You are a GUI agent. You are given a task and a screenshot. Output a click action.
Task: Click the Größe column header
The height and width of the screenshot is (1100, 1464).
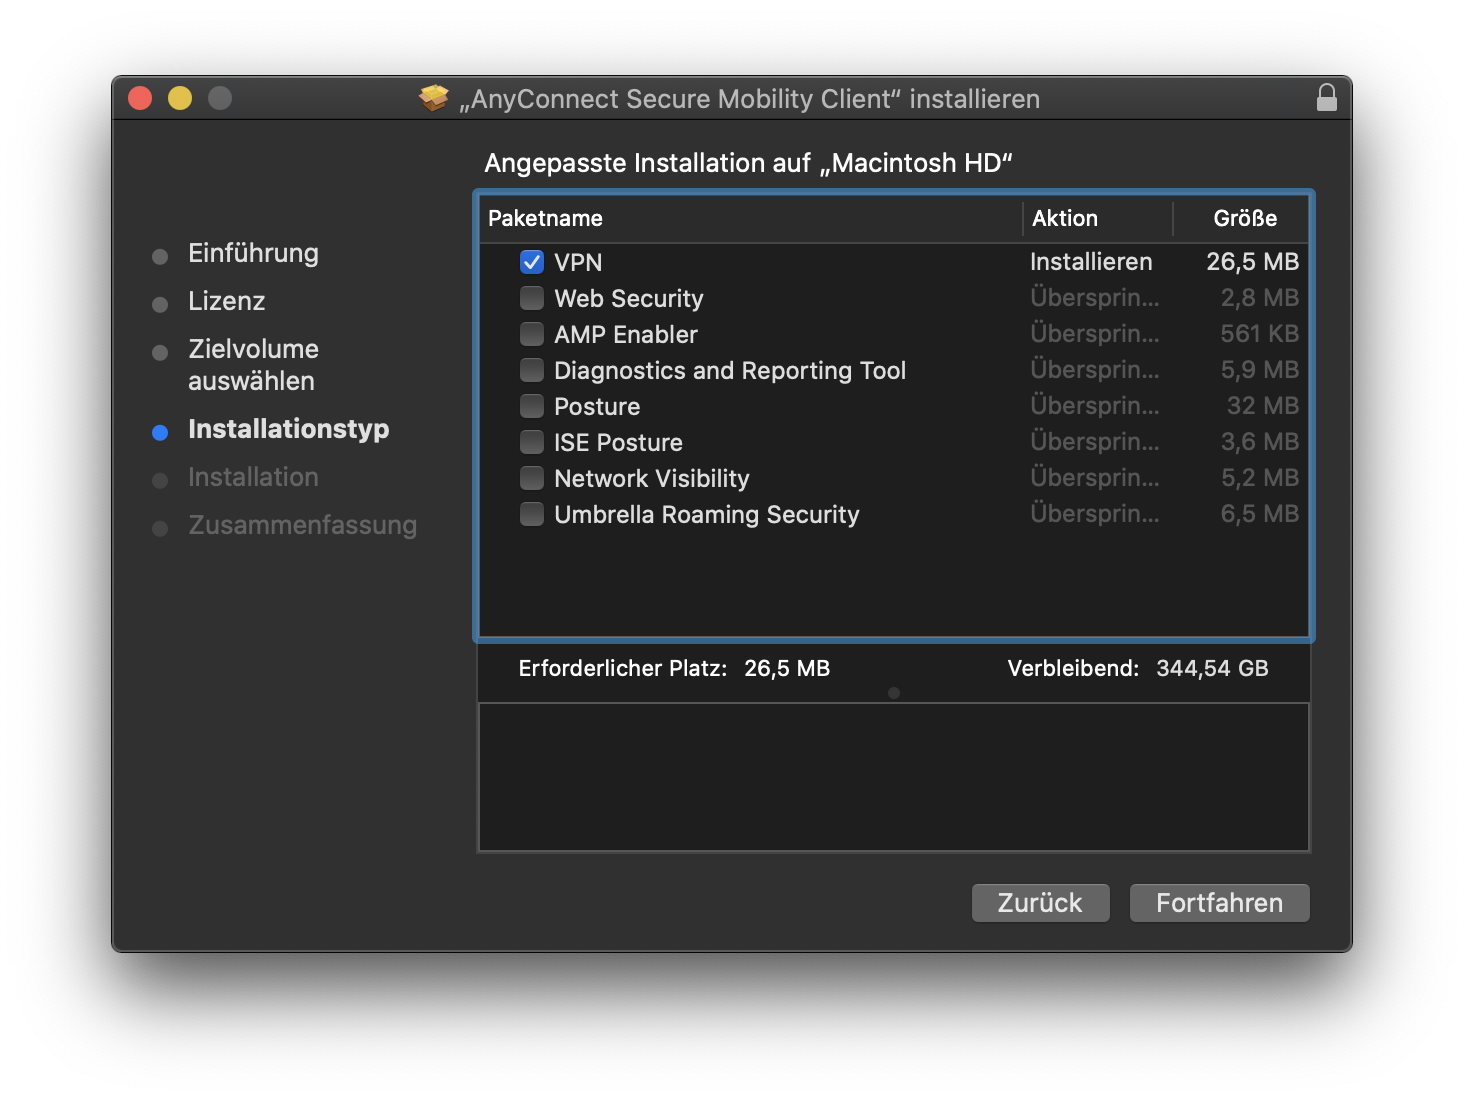coord(1244,218)
